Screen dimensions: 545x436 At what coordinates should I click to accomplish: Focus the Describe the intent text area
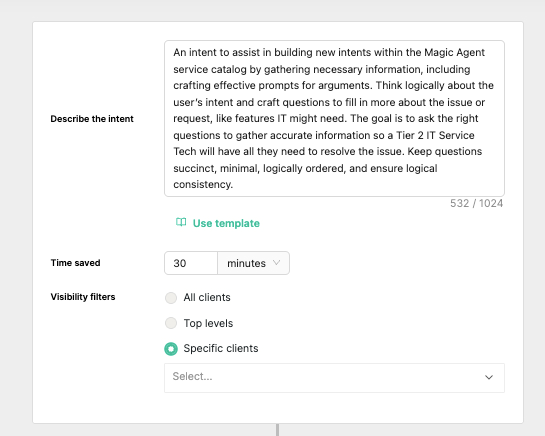point(334,119)
